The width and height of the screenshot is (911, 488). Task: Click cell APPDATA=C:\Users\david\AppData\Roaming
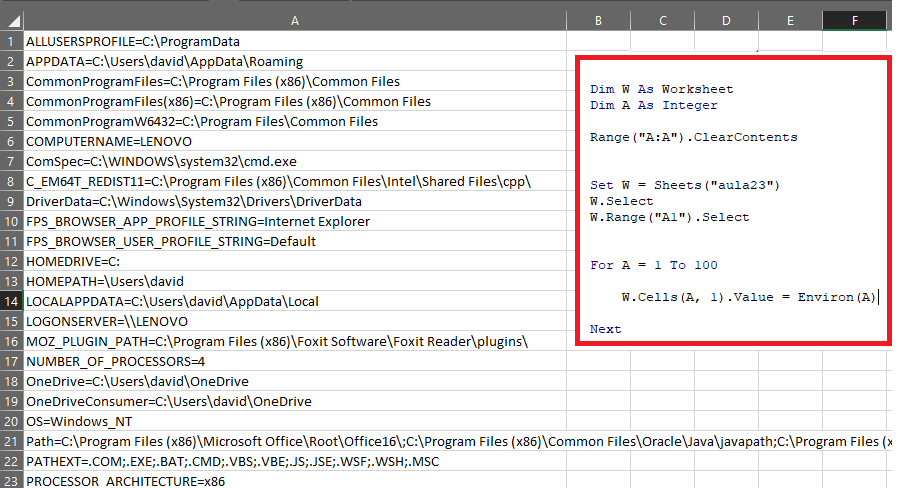[x=295, y=61]
